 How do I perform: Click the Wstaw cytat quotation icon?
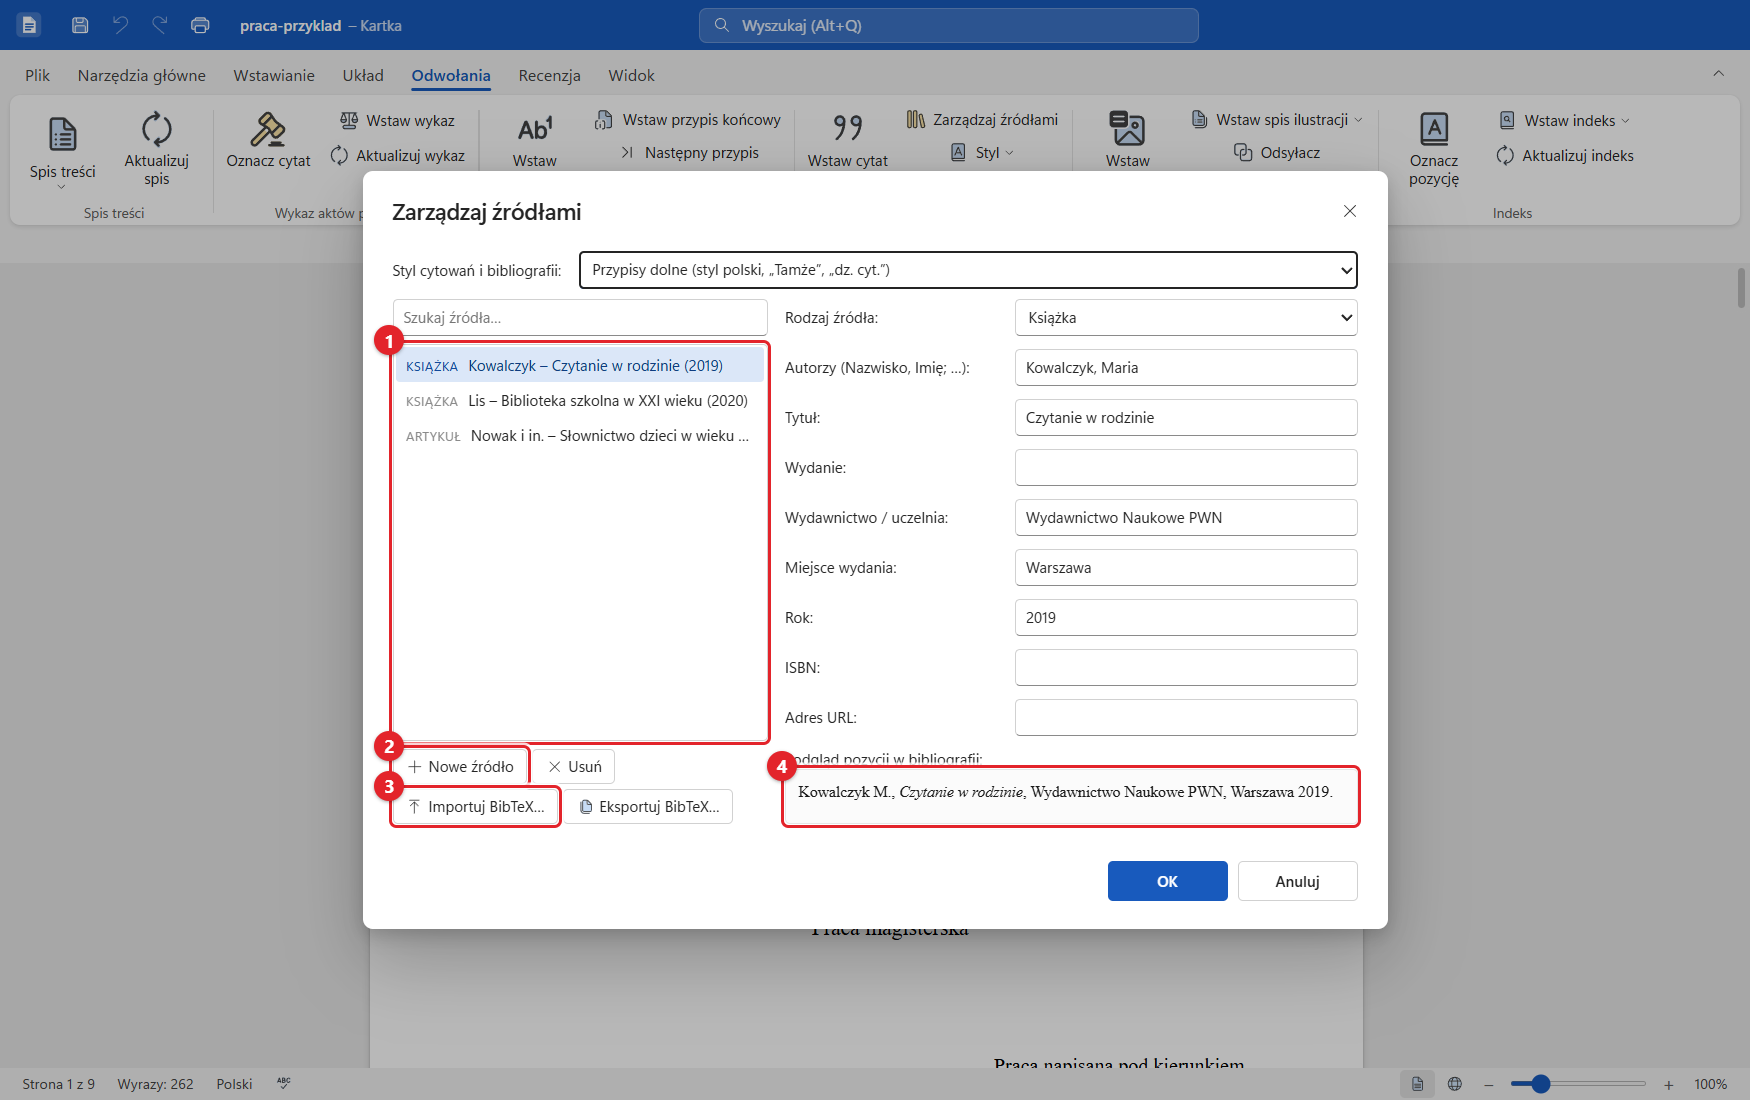click(x=848, y=128)
